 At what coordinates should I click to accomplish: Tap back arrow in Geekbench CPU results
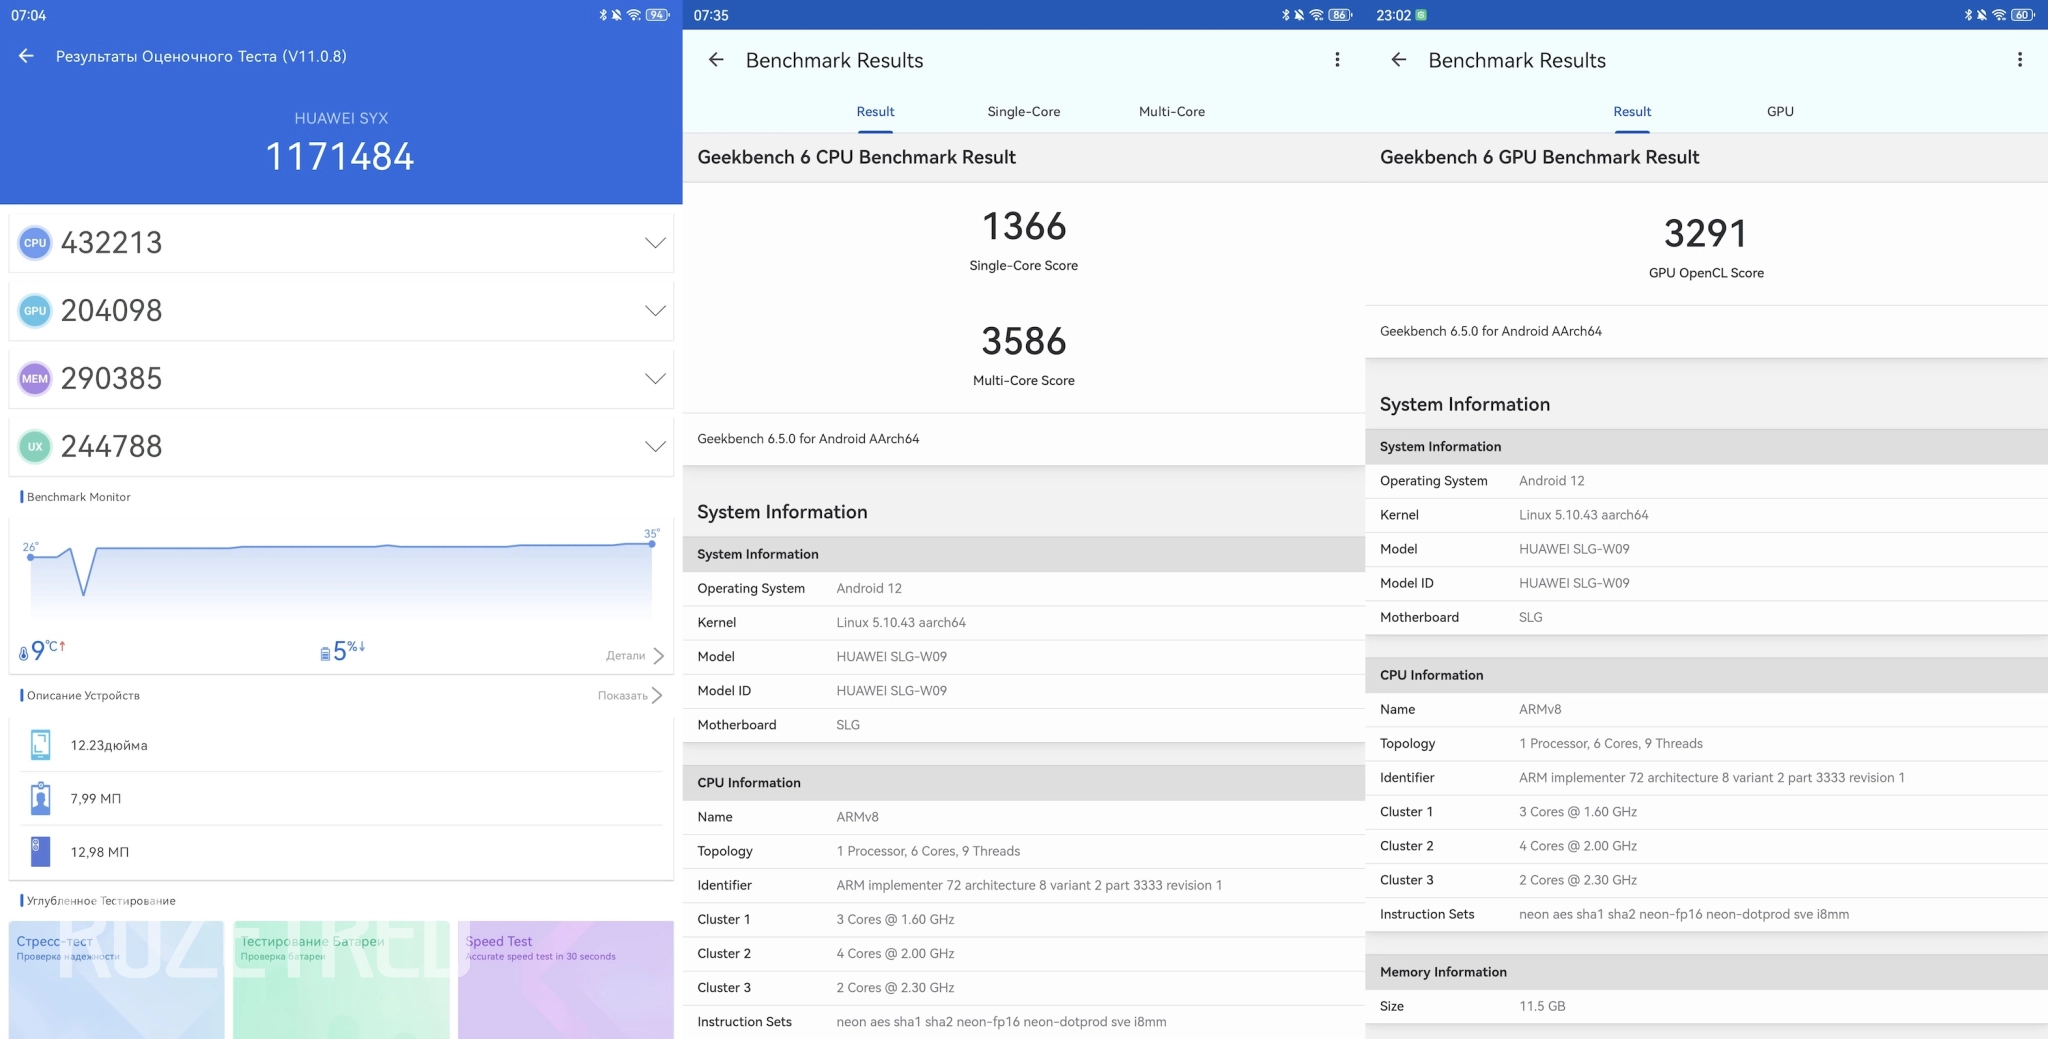tap(716, 60)
